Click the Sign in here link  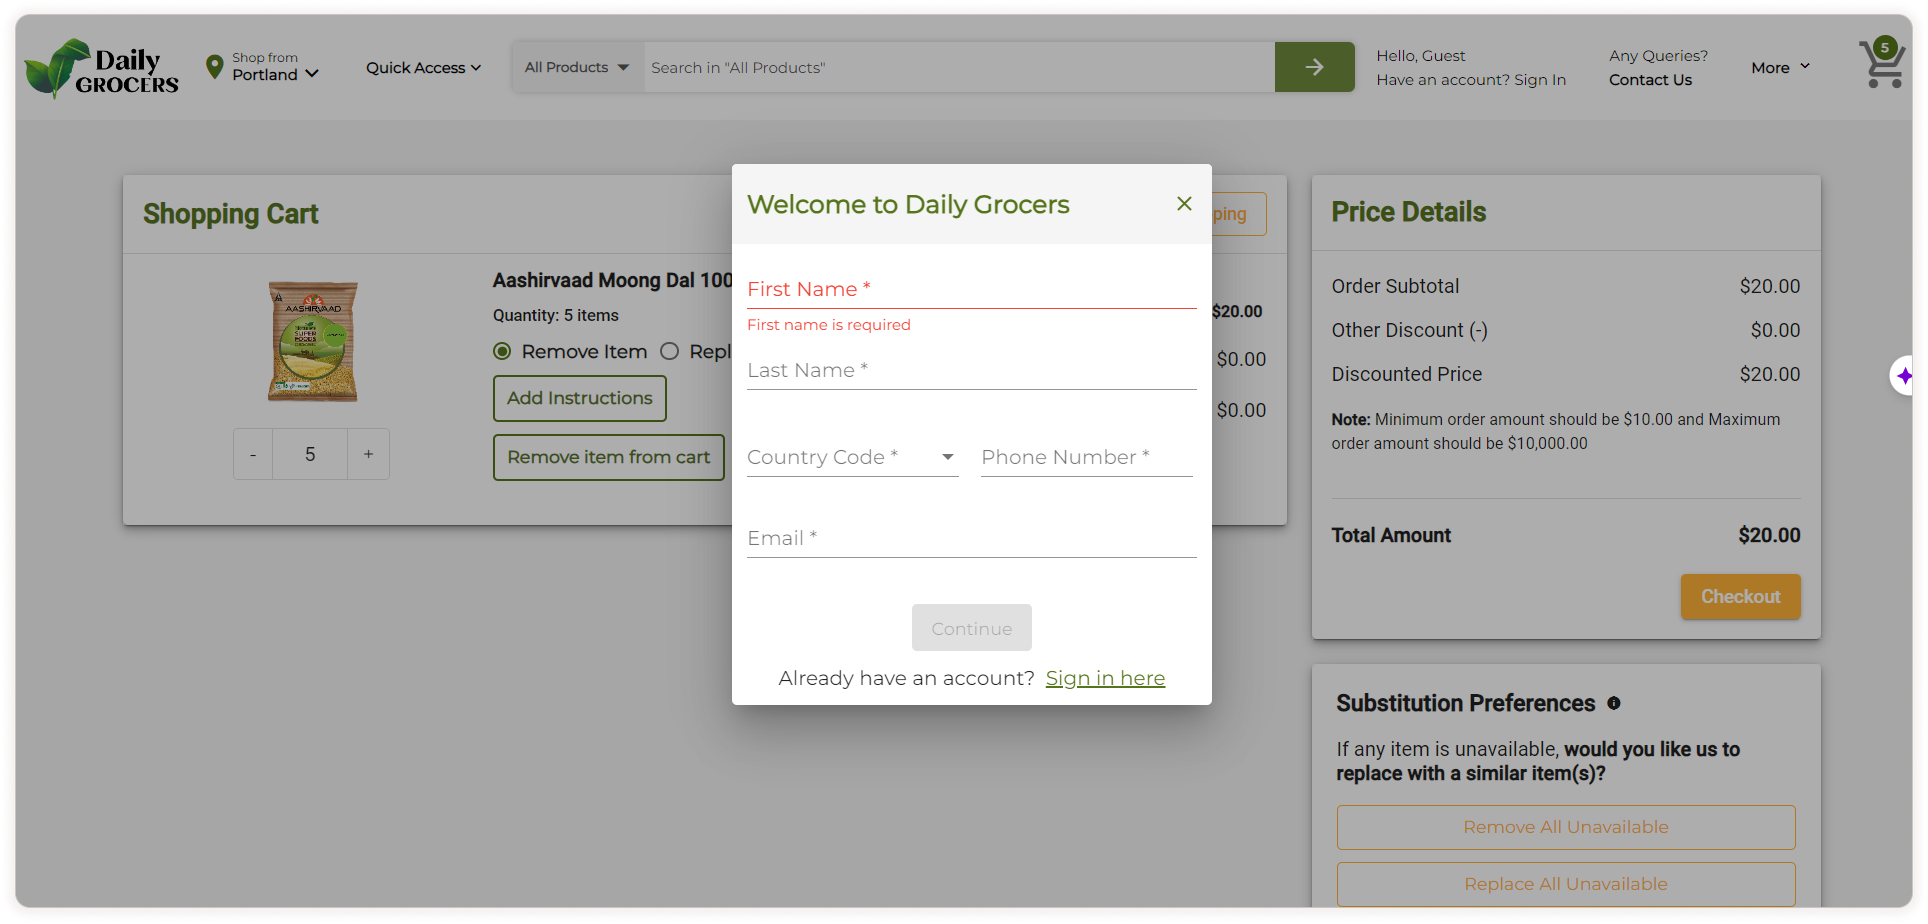(1105, 678)
